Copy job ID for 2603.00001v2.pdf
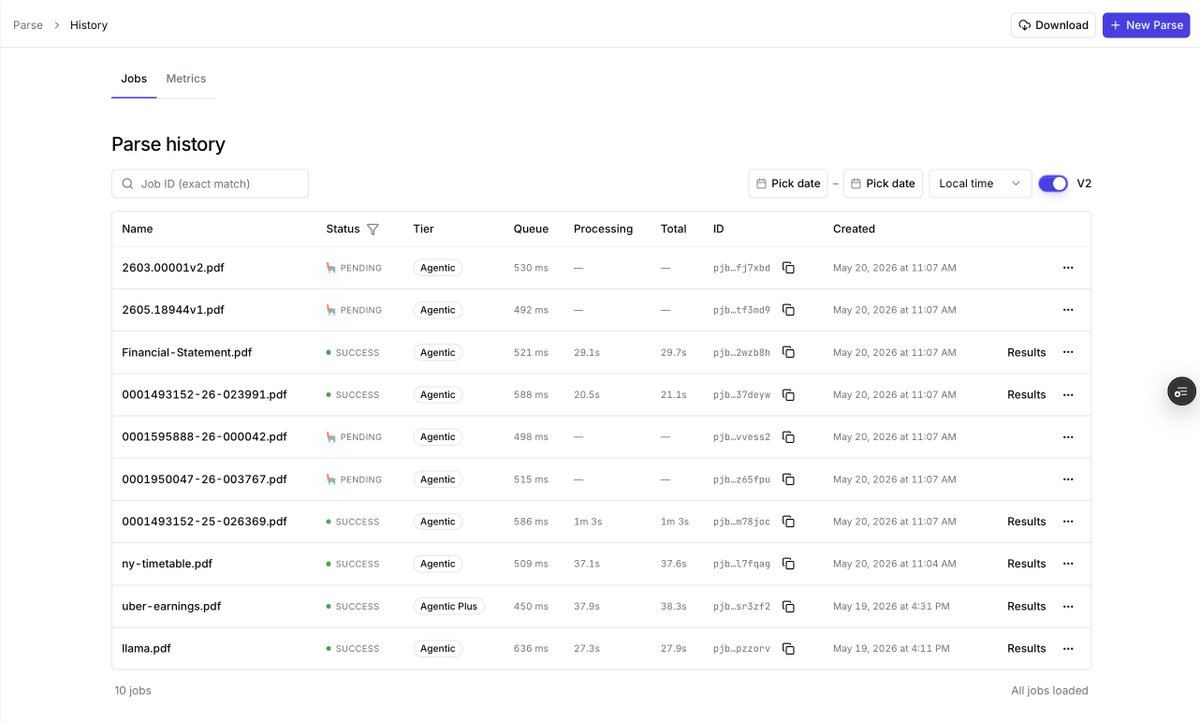Image resolution: width=1200 pixels, height=722 pixels. pyautogui.click(x=788, y=268)
